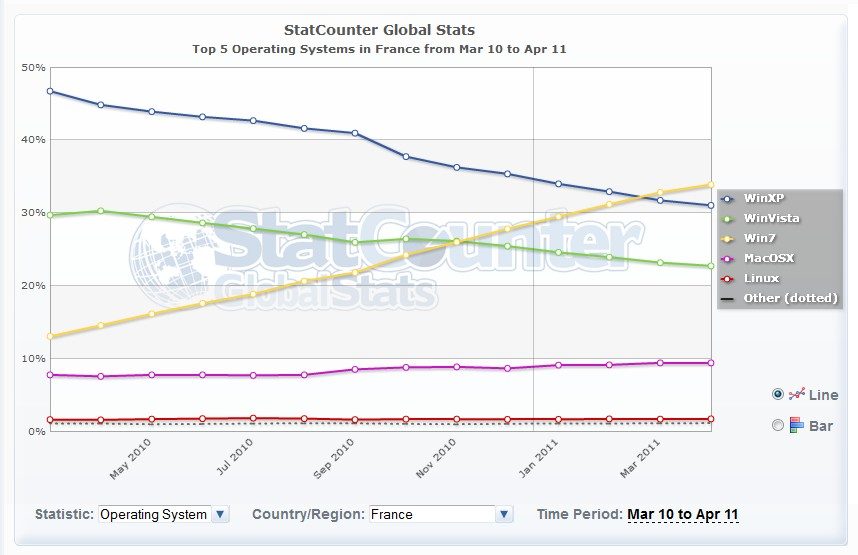
Task: Select the Line chart radio button
Action: pos(778,394)
